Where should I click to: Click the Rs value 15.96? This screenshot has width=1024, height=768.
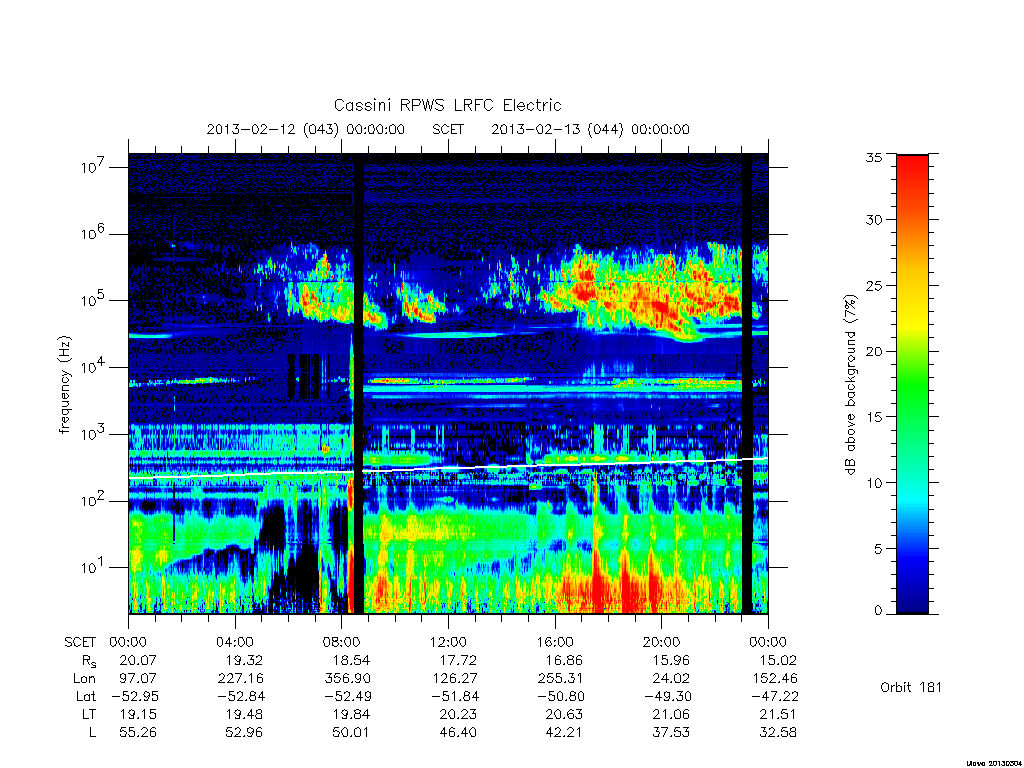(671, 660)
